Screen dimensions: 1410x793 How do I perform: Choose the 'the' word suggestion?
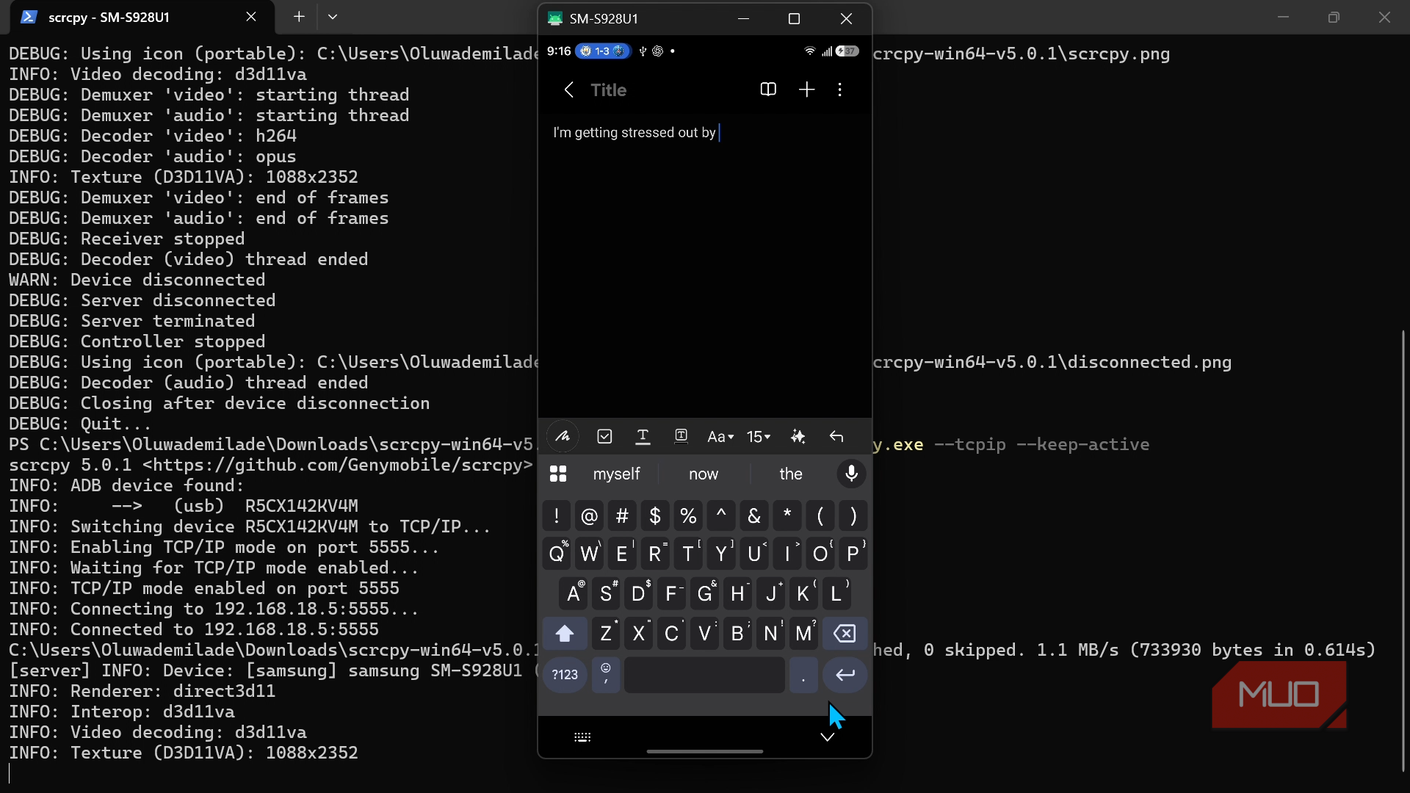pos(791,474)
